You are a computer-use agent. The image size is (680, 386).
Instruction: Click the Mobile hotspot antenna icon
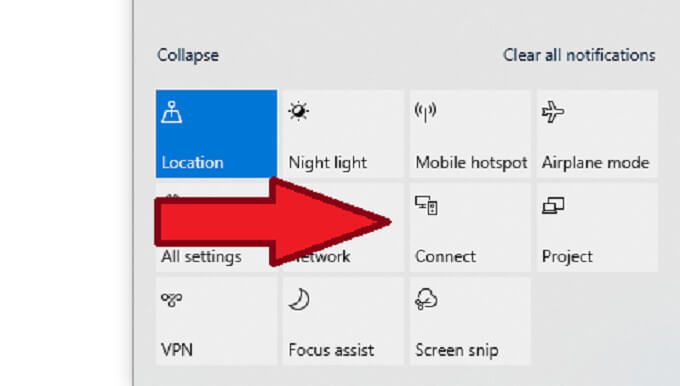(425, 112)
